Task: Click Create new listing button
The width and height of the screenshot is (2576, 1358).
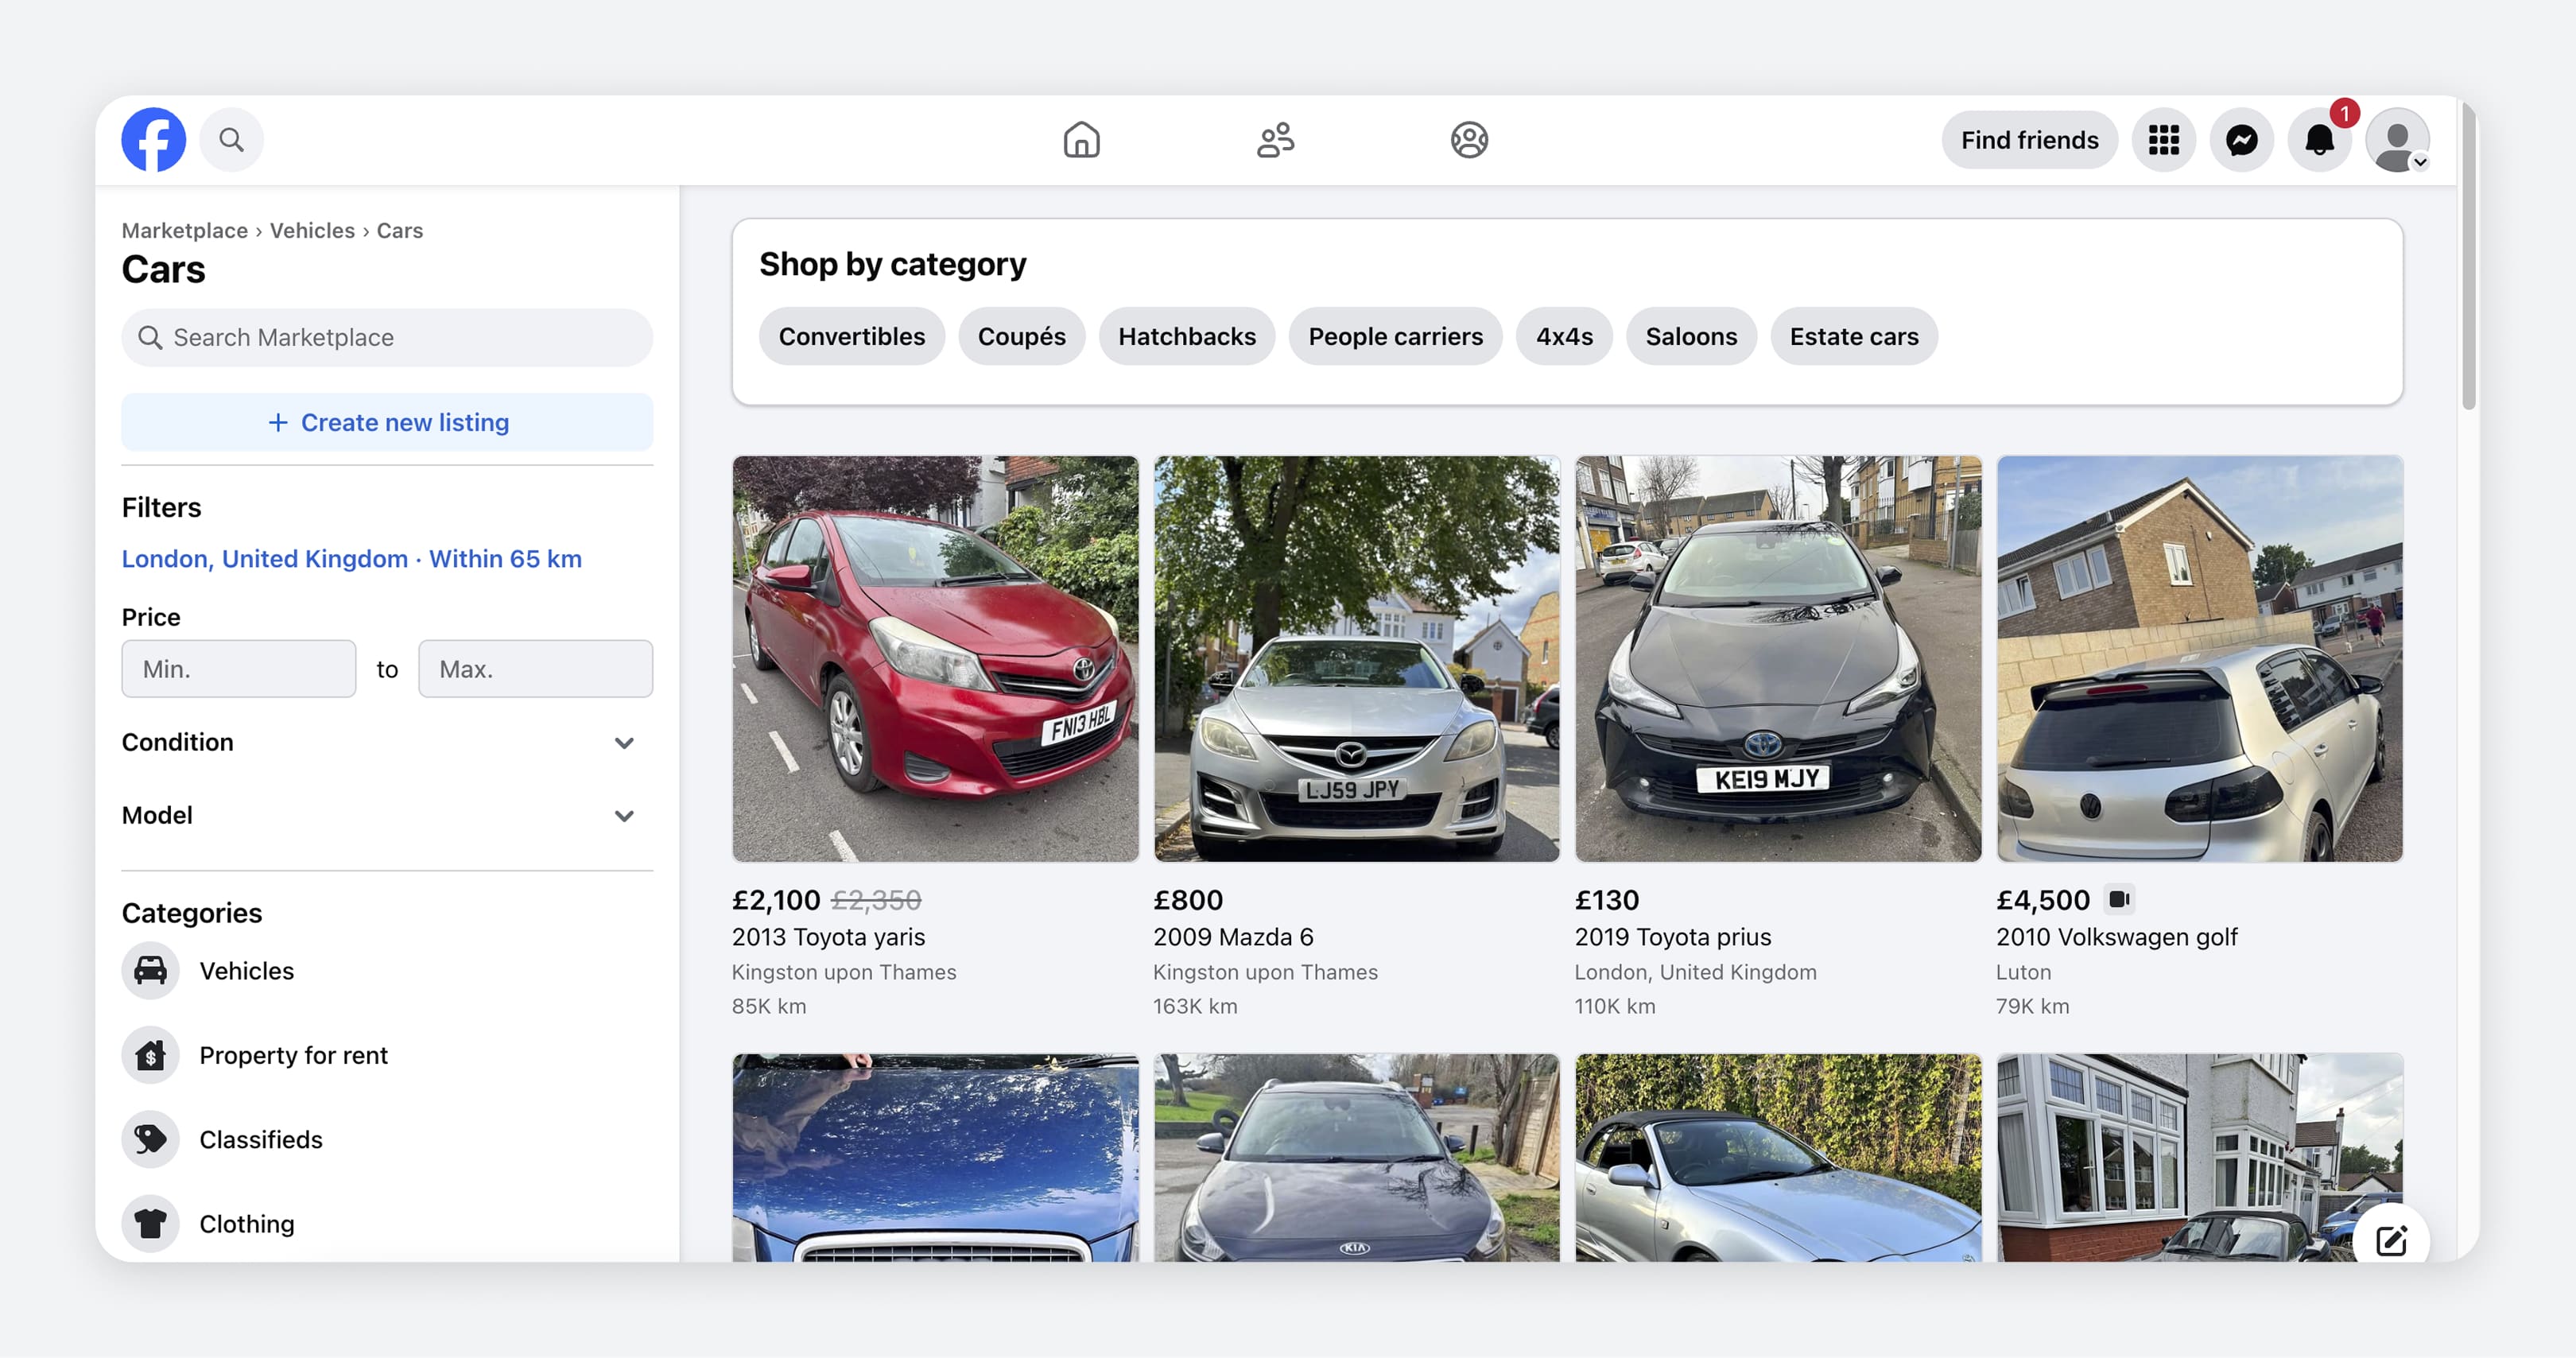Action: [387, 422]
